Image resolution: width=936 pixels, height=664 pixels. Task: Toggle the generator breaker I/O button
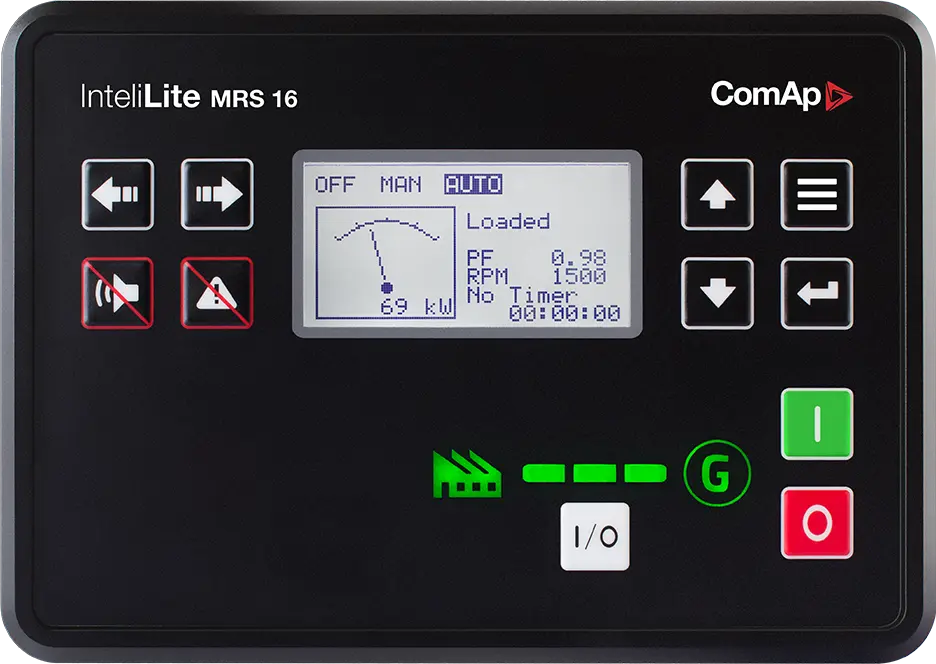point(595,536)
